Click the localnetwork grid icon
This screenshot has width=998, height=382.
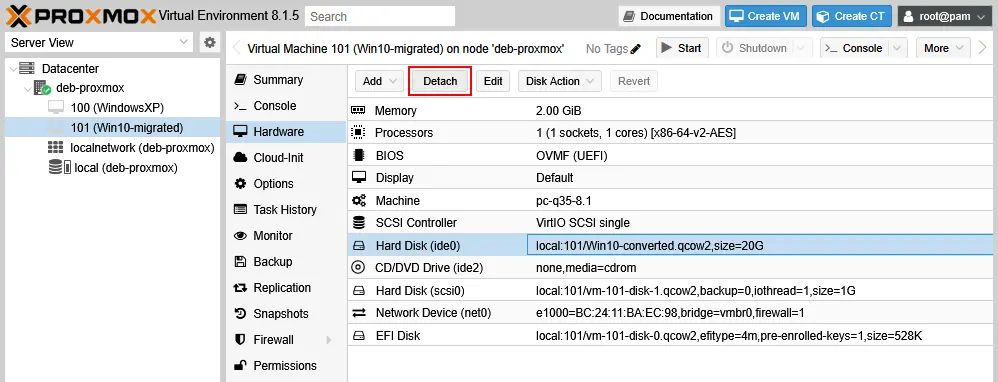coord(55,148)
